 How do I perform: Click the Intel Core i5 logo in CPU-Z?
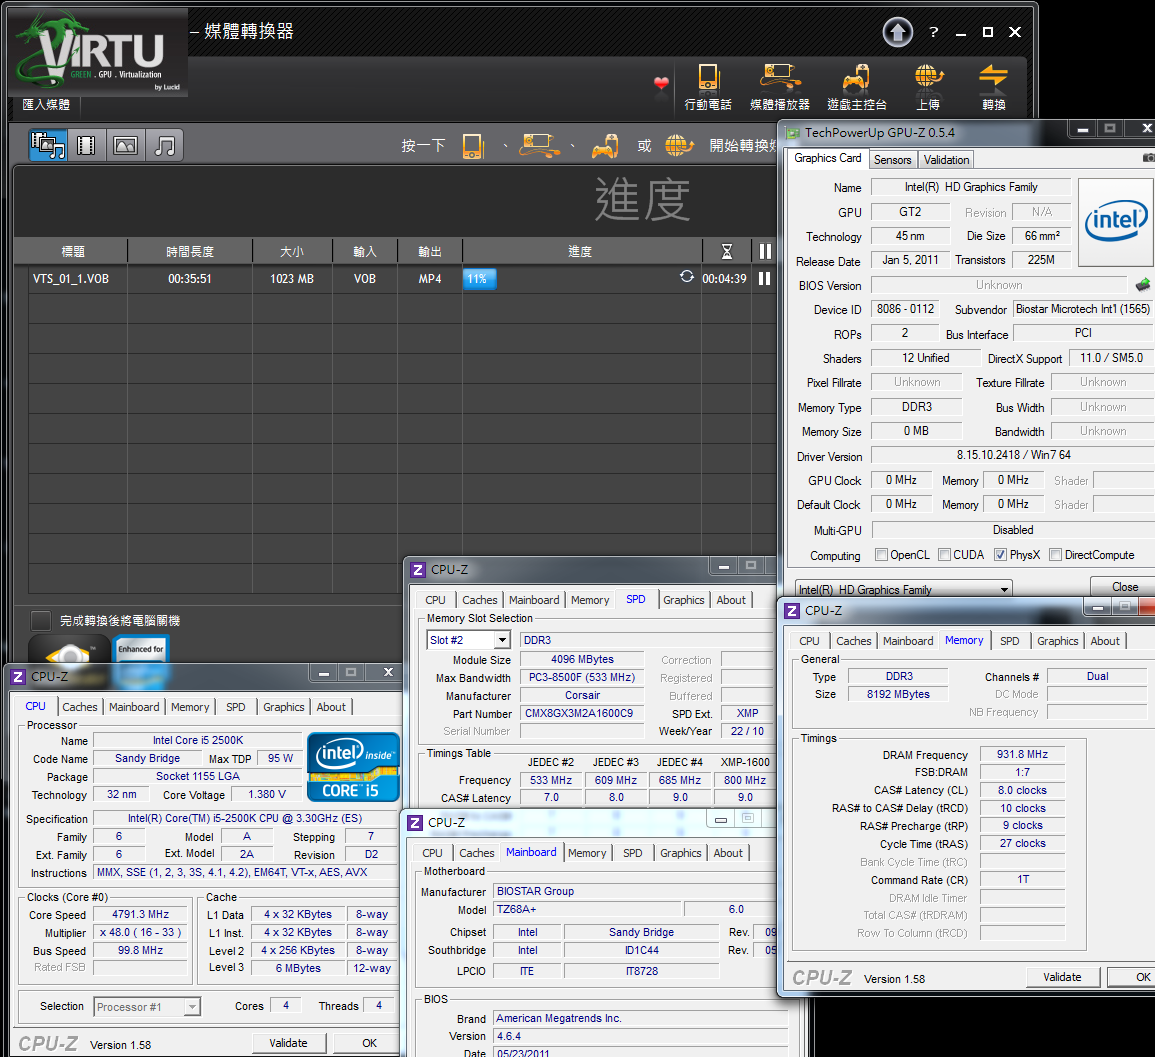(x=353, y=767)
